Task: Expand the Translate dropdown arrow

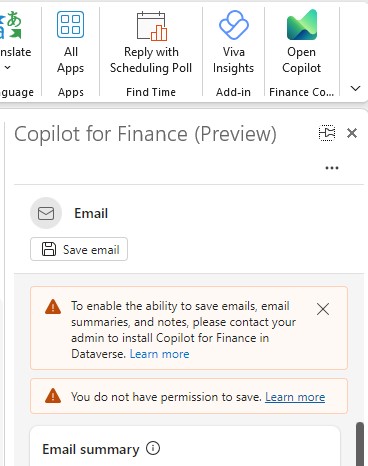Action: (8, 68)
